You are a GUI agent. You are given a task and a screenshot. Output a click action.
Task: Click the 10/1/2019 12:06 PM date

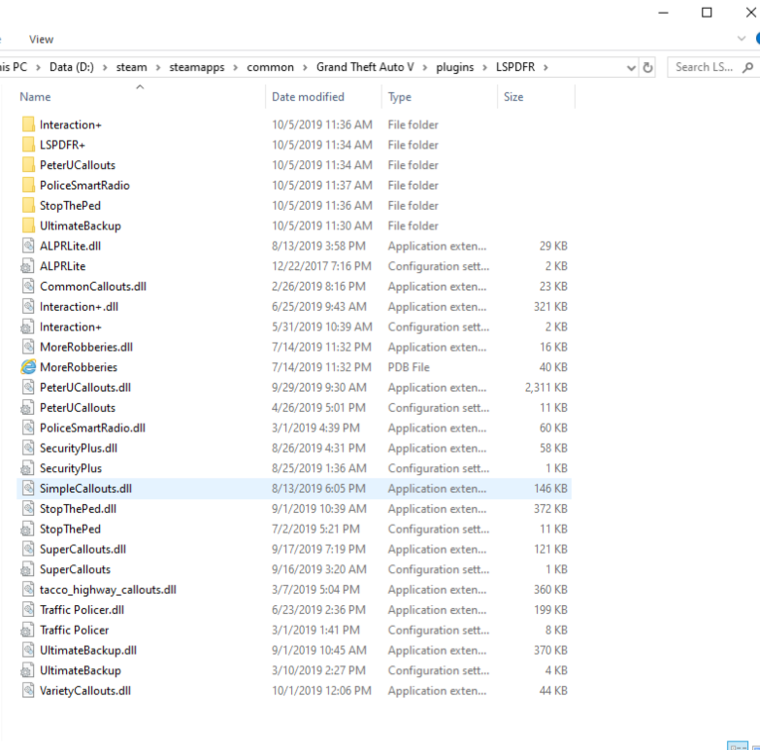[x=322, y=690]
